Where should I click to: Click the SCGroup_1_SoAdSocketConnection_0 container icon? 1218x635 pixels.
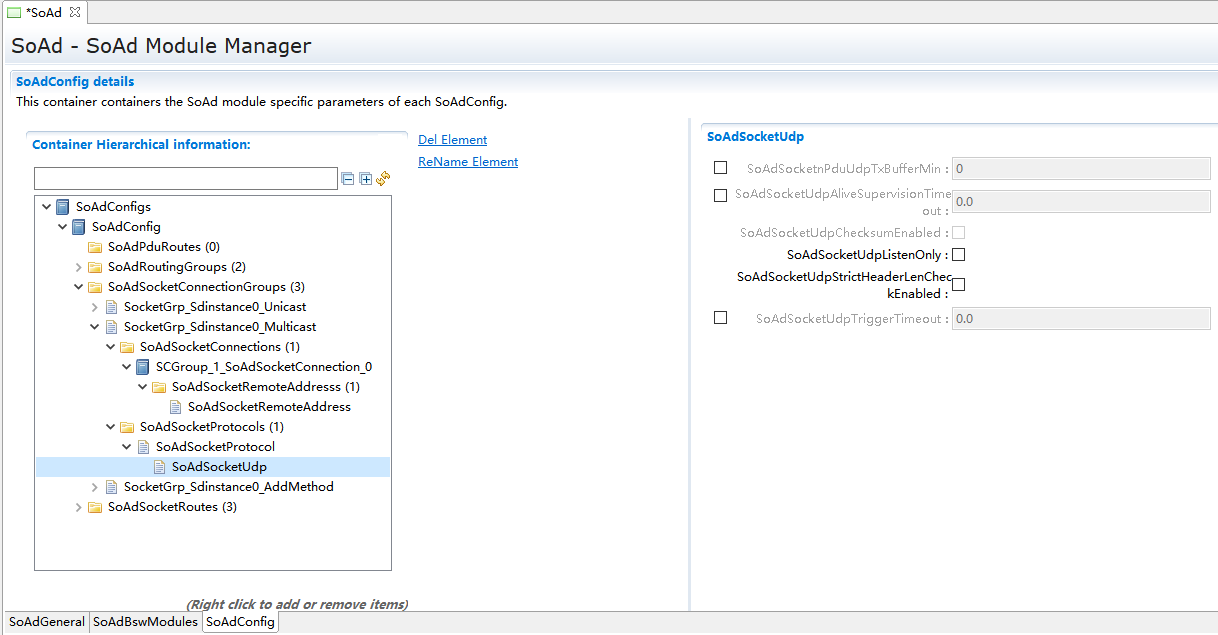(143, 367)
